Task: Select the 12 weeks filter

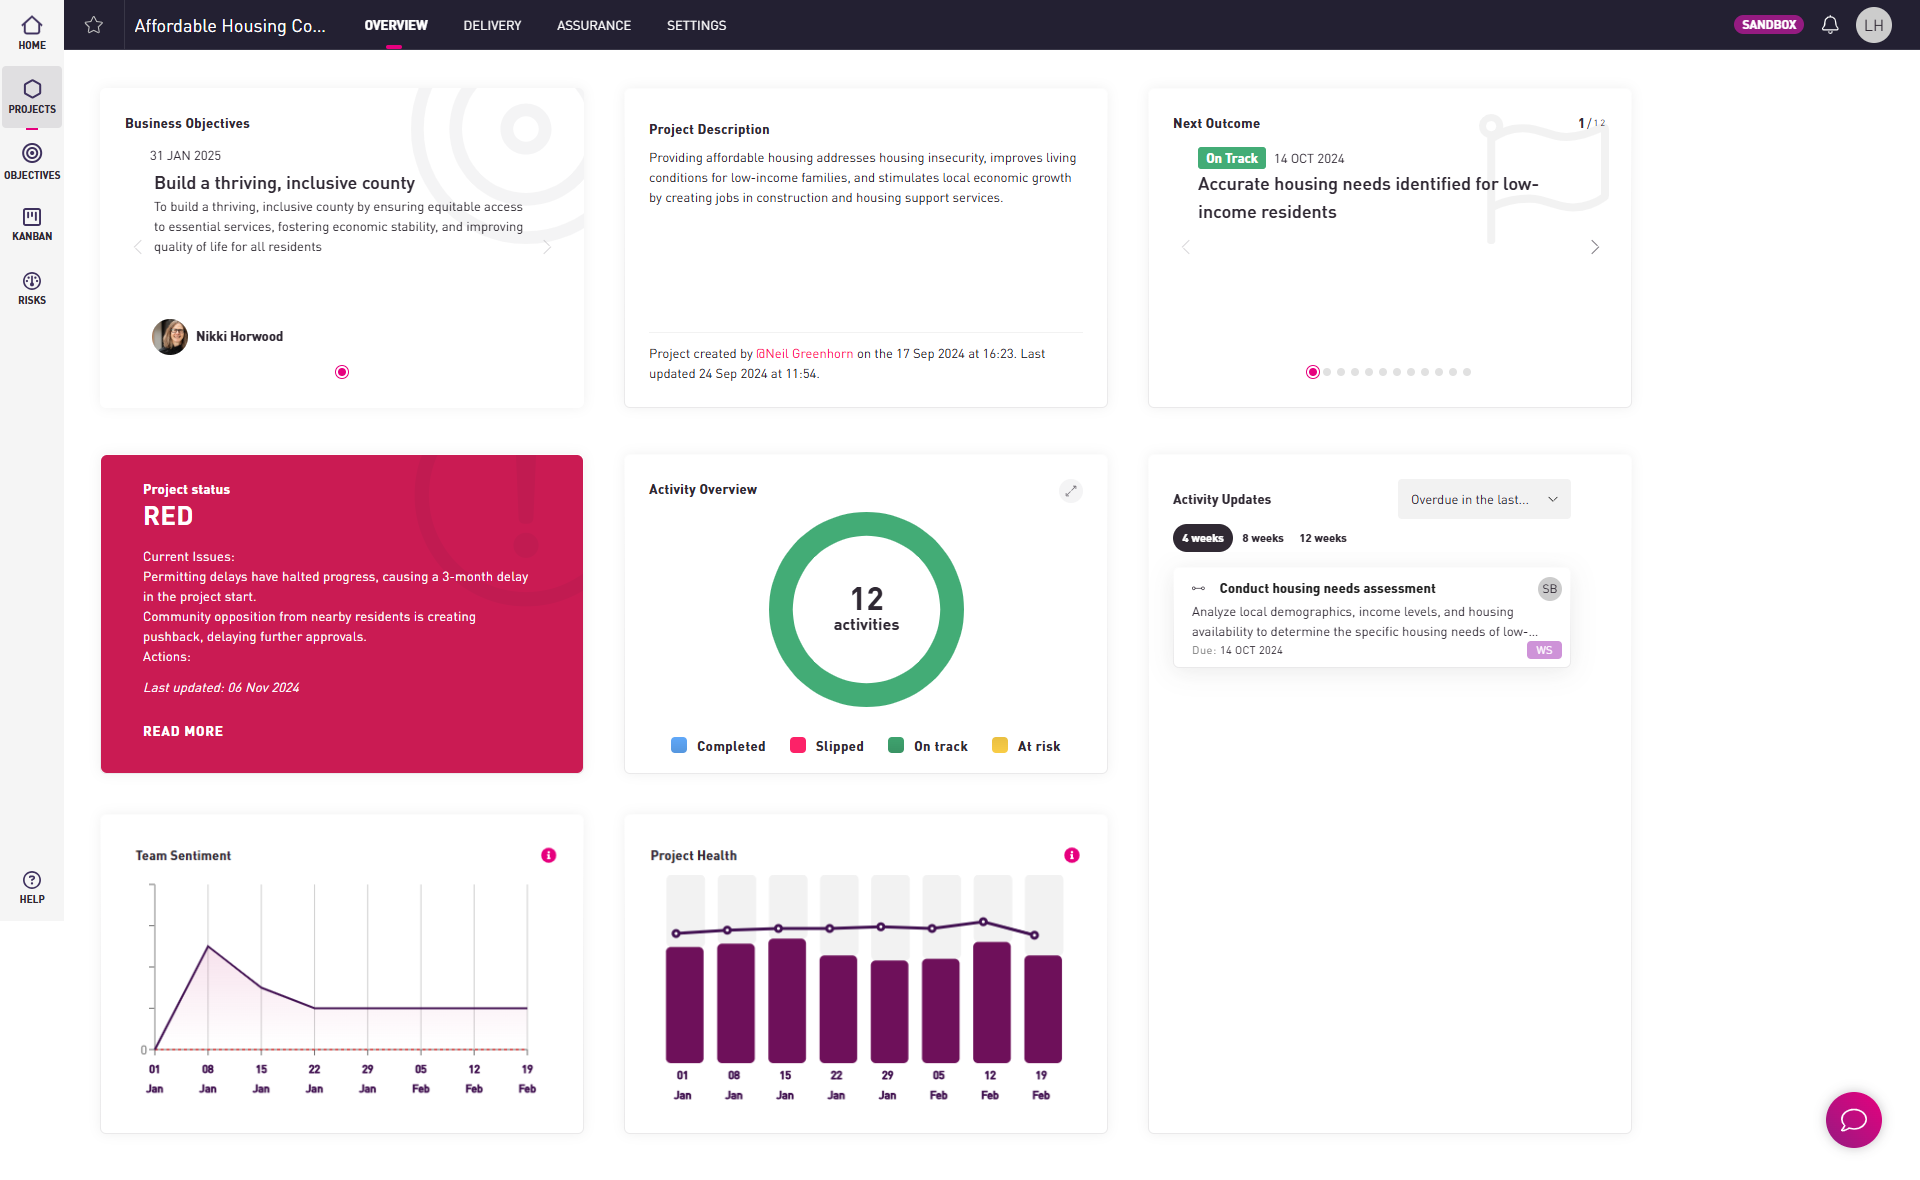Action: [x=1323, y=538]
